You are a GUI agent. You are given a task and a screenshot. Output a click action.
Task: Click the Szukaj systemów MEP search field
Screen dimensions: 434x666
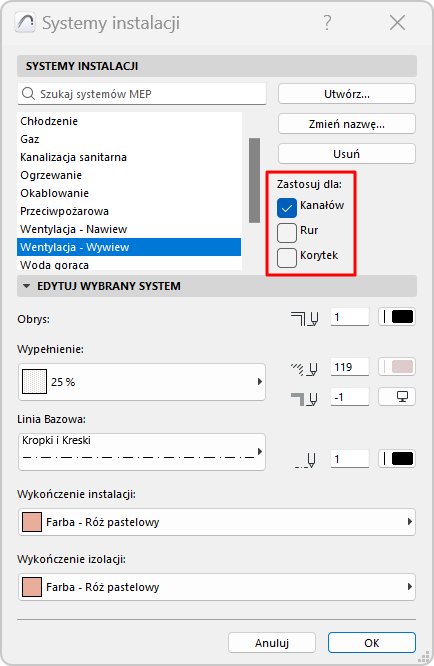(142, 93)
